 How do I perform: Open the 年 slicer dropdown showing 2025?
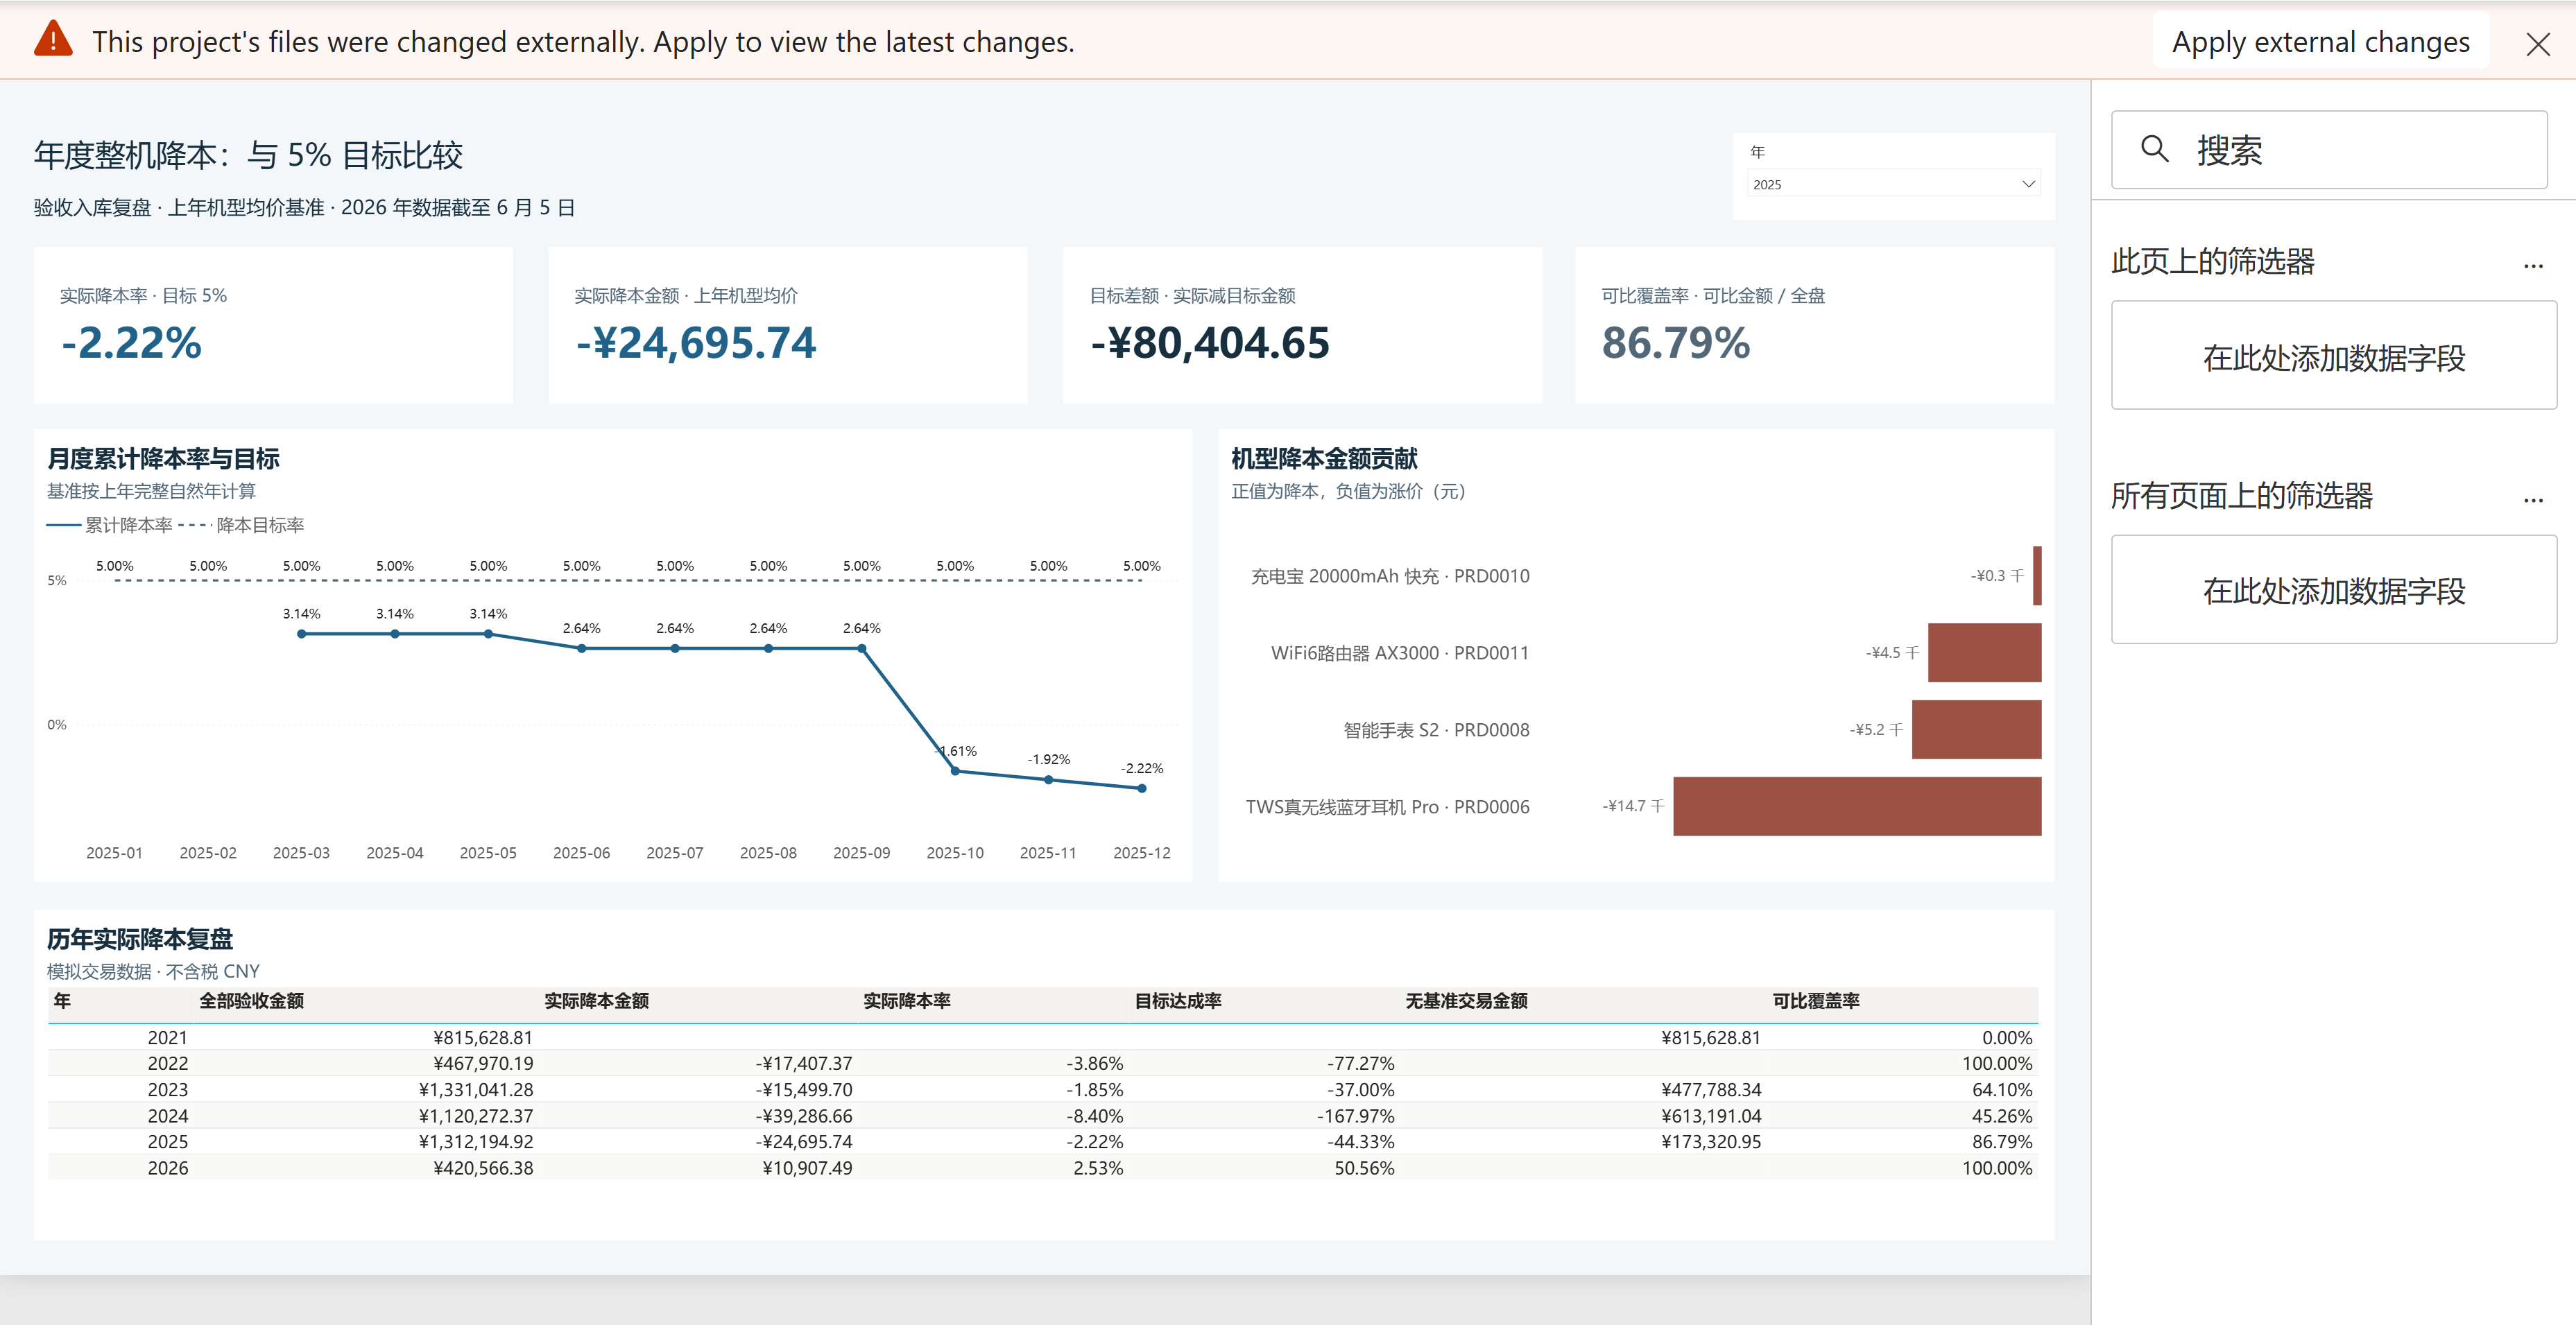pos(1893,184)
